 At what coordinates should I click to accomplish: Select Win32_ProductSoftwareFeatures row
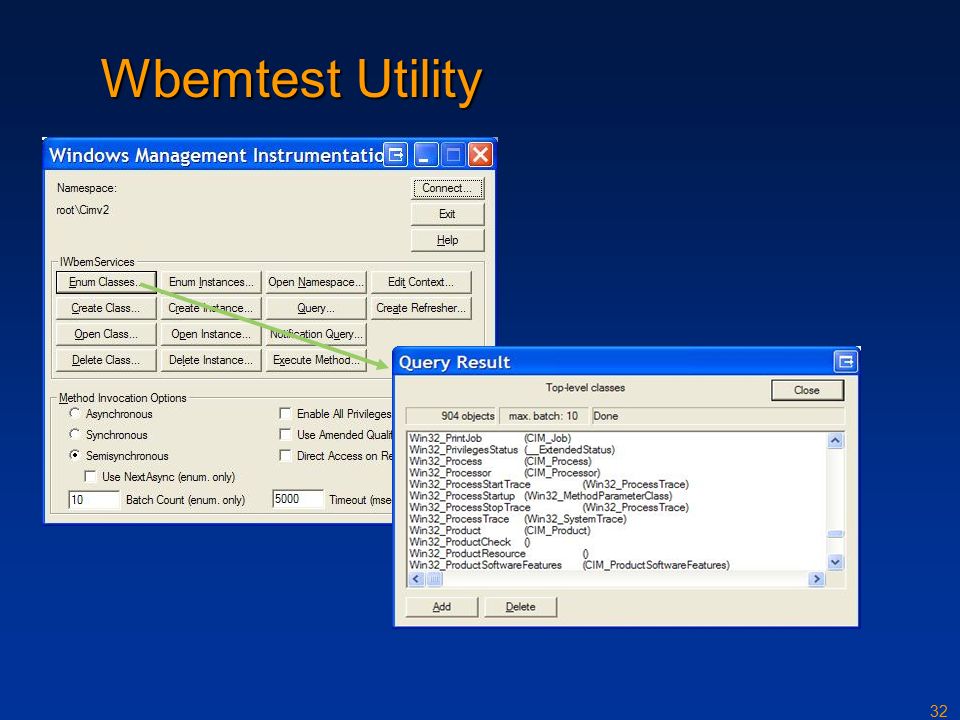[x=617, y=565]
